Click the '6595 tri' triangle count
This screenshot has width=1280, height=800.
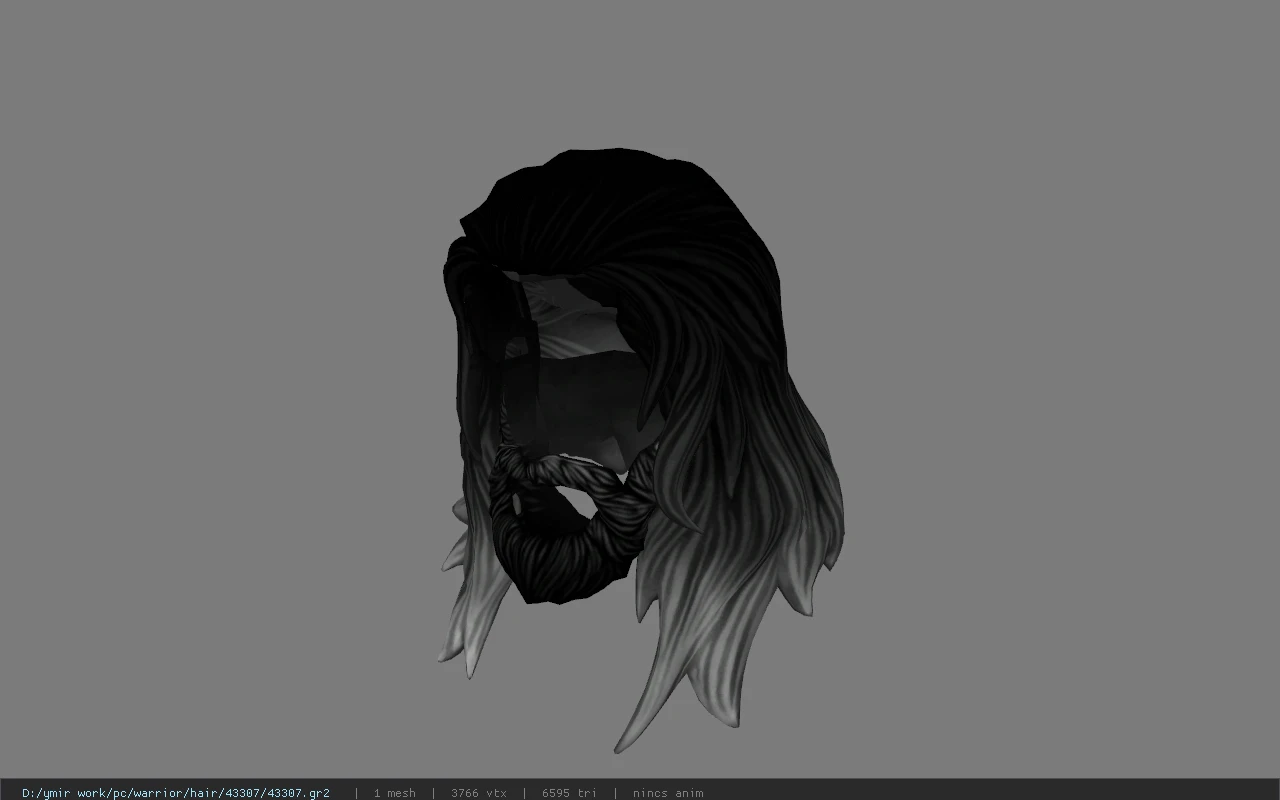[569, 793]
